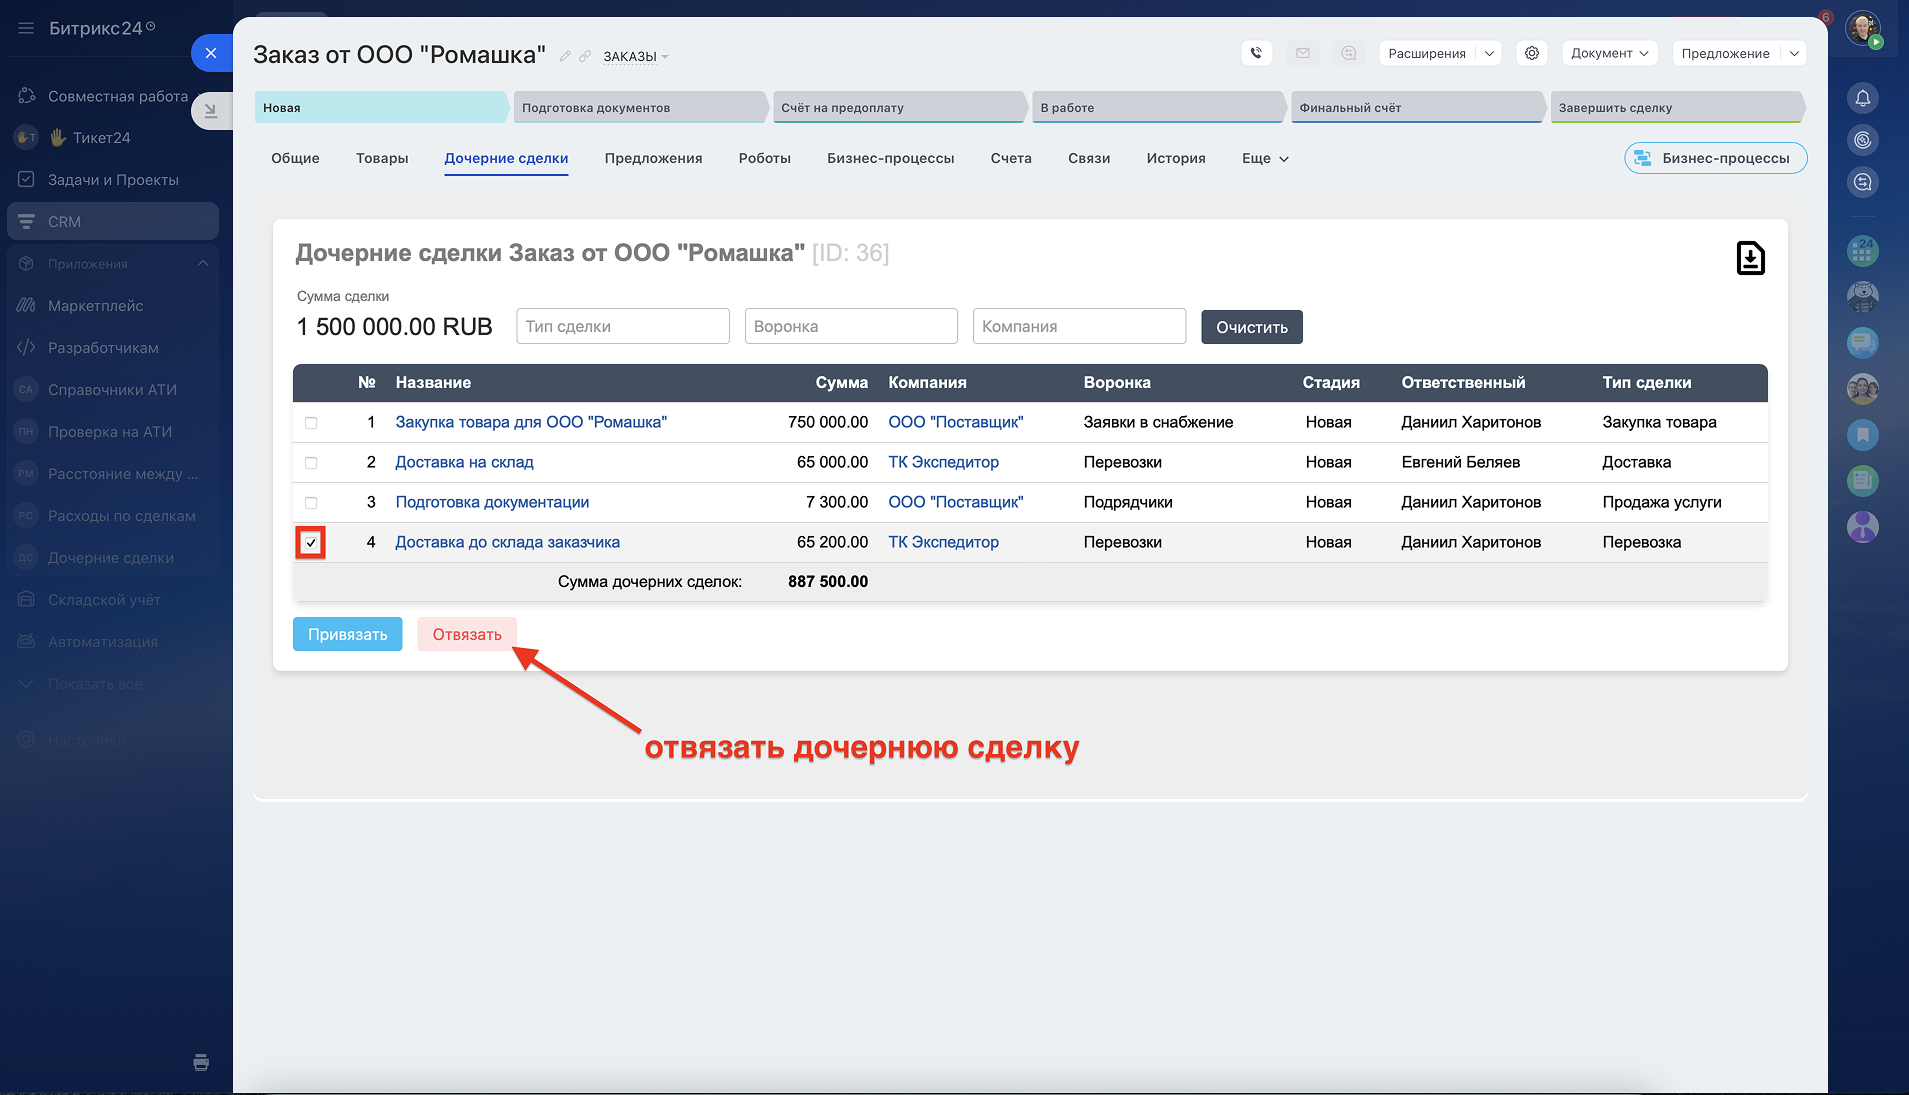This screenshot has width=1909, height=1095.
Task: Open the Документ dropdown
Action: click(x=1609, y=53)
